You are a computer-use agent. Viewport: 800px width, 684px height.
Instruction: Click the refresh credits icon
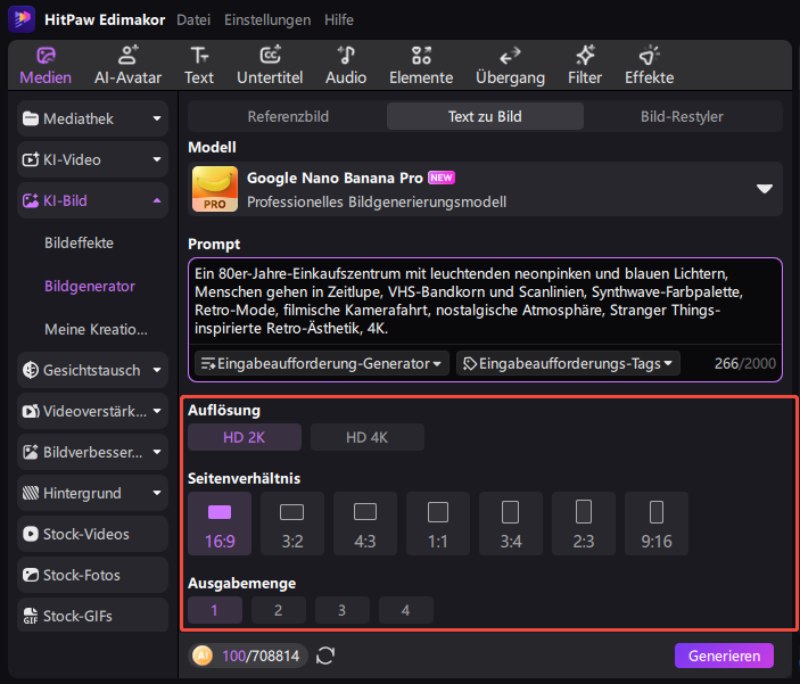(x=325, y=656)
